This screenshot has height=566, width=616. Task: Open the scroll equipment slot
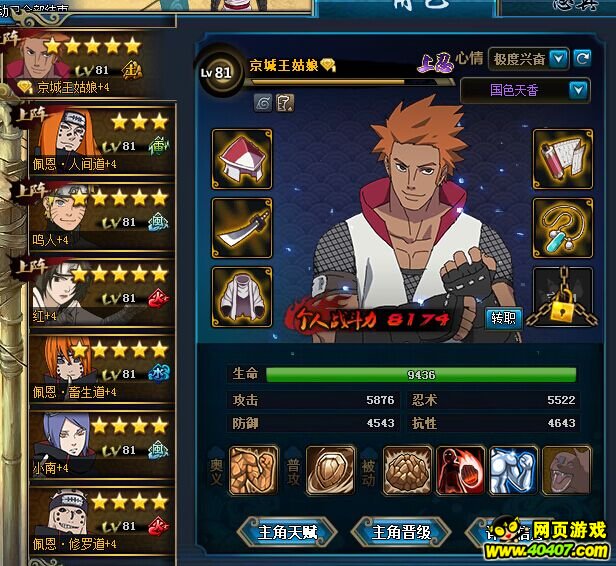click(563, 159)
